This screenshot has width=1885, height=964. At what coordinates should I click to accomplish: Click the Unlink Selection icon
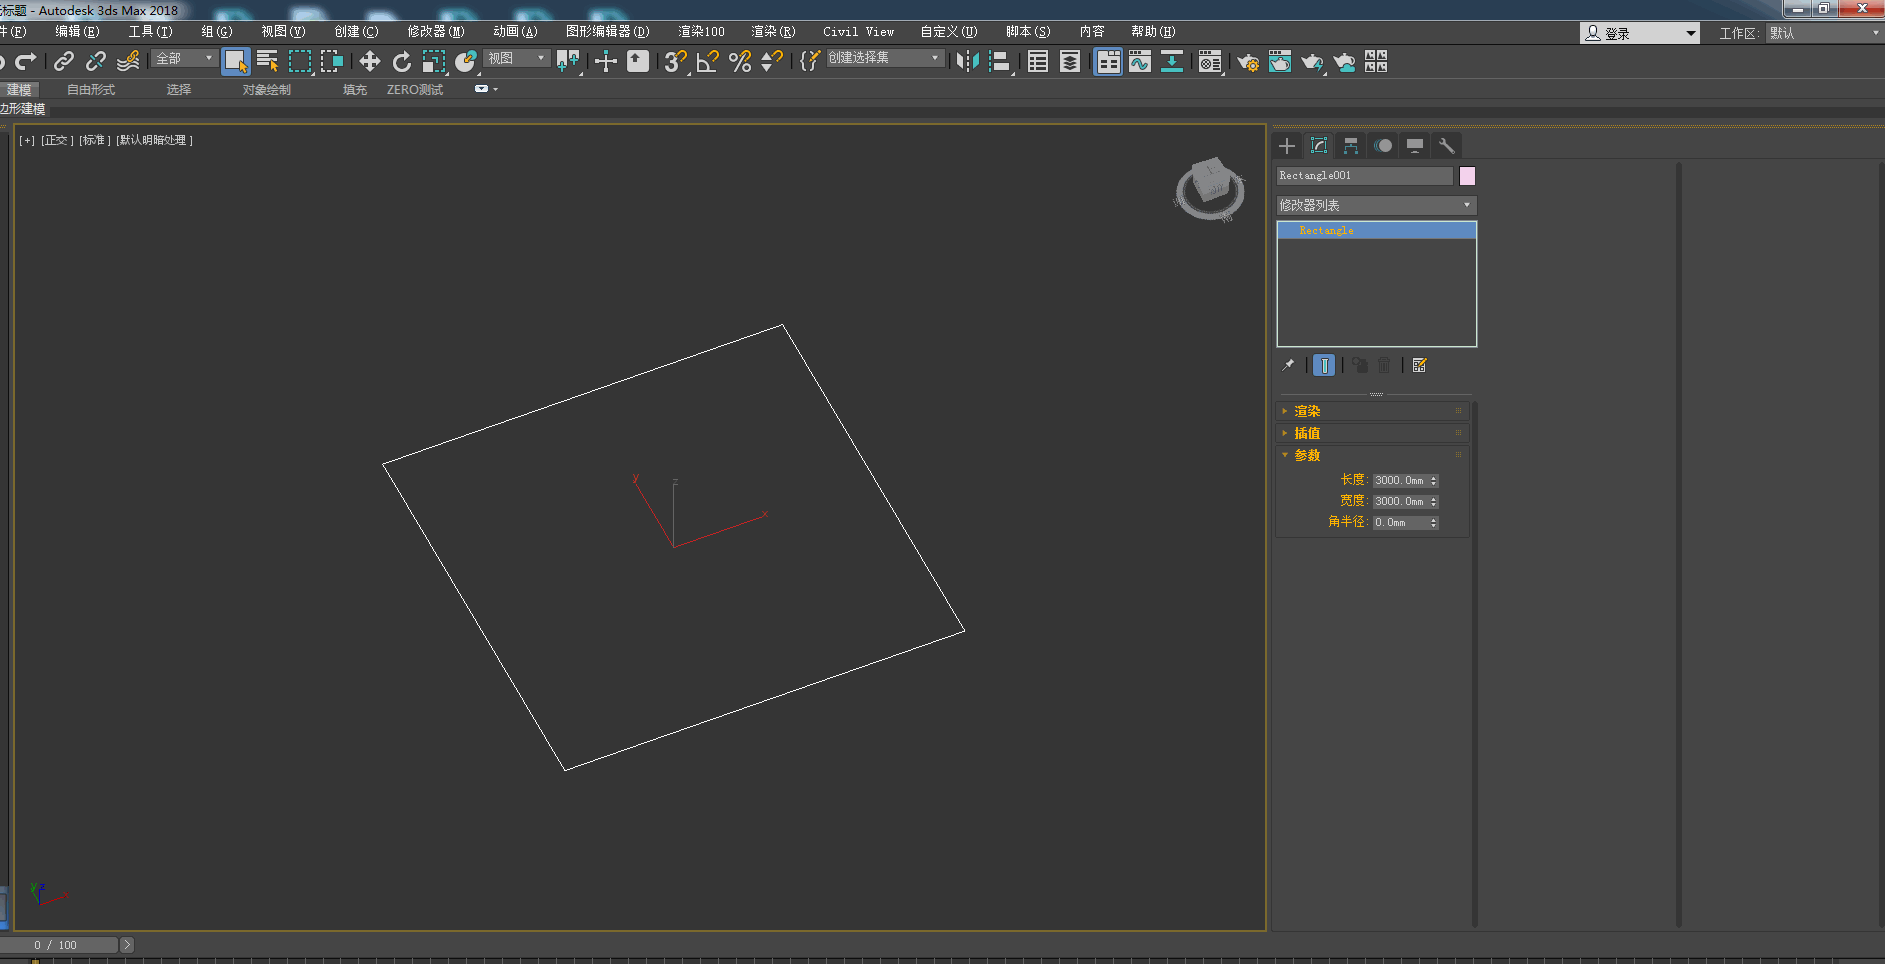tap(96, 62)
